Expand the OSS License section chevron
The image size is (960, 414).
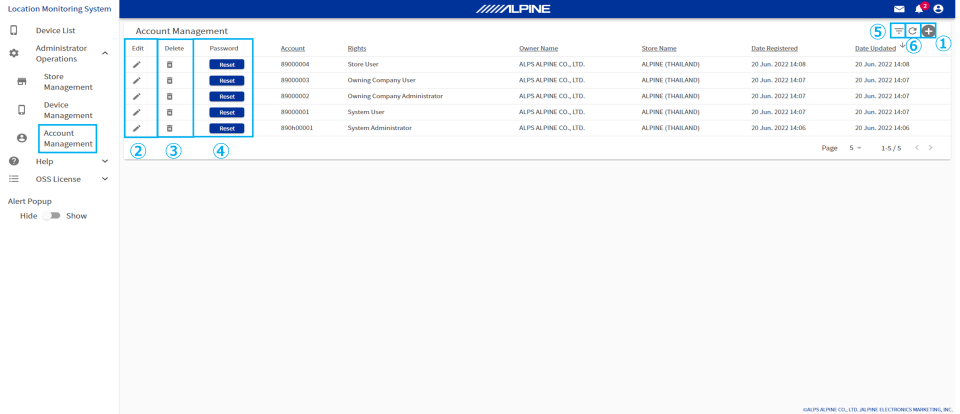click(105, 179)
